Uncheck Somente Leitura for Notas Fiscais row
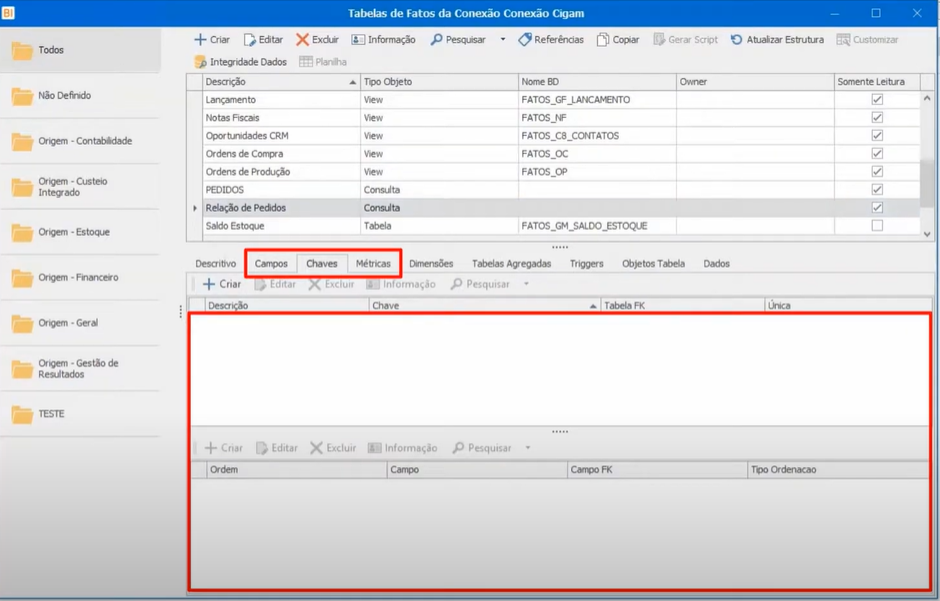 877,118
